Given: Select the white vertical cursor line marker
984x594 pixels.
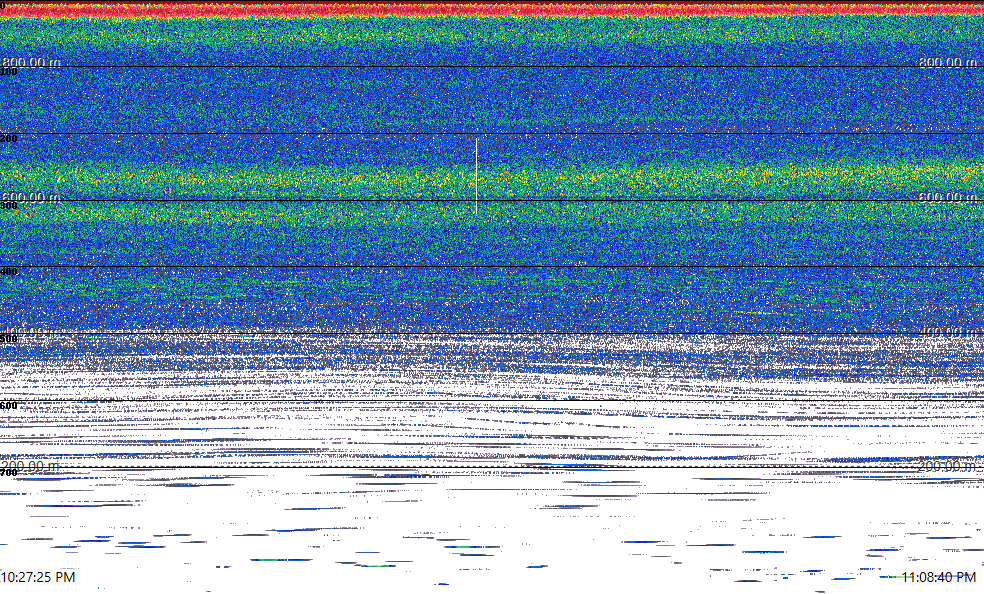Looking at the screenshot, I should [x=476, y=176].
